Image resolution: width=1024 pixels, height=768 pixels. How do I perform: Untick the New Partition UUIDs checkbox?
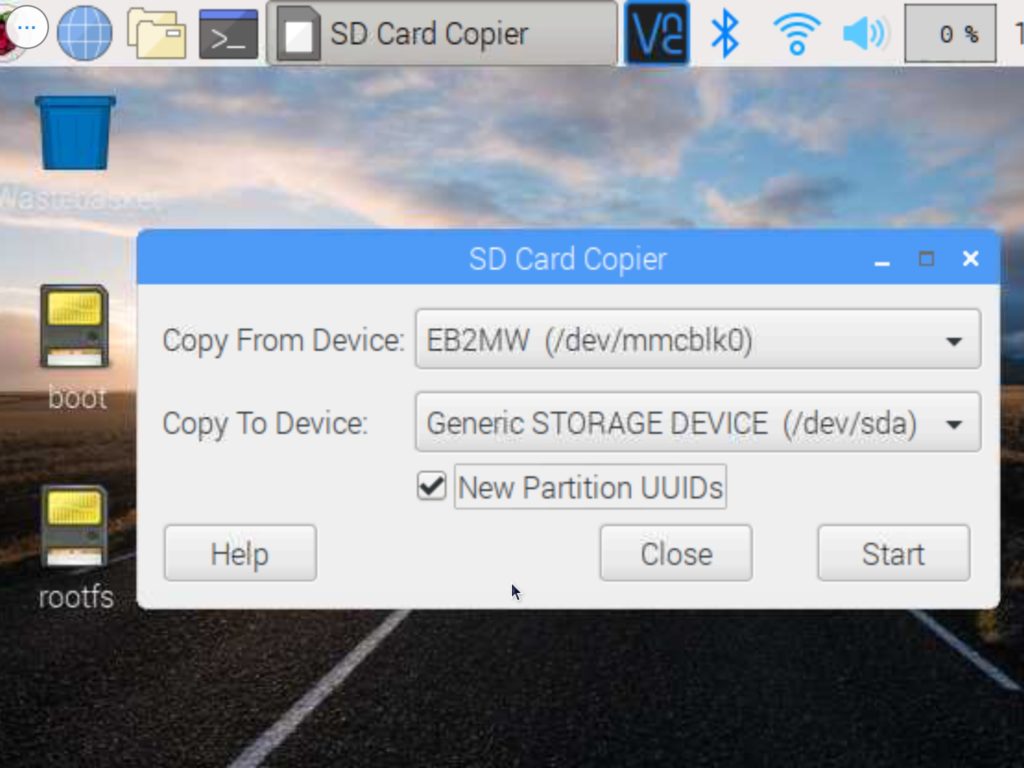[431, 487]
